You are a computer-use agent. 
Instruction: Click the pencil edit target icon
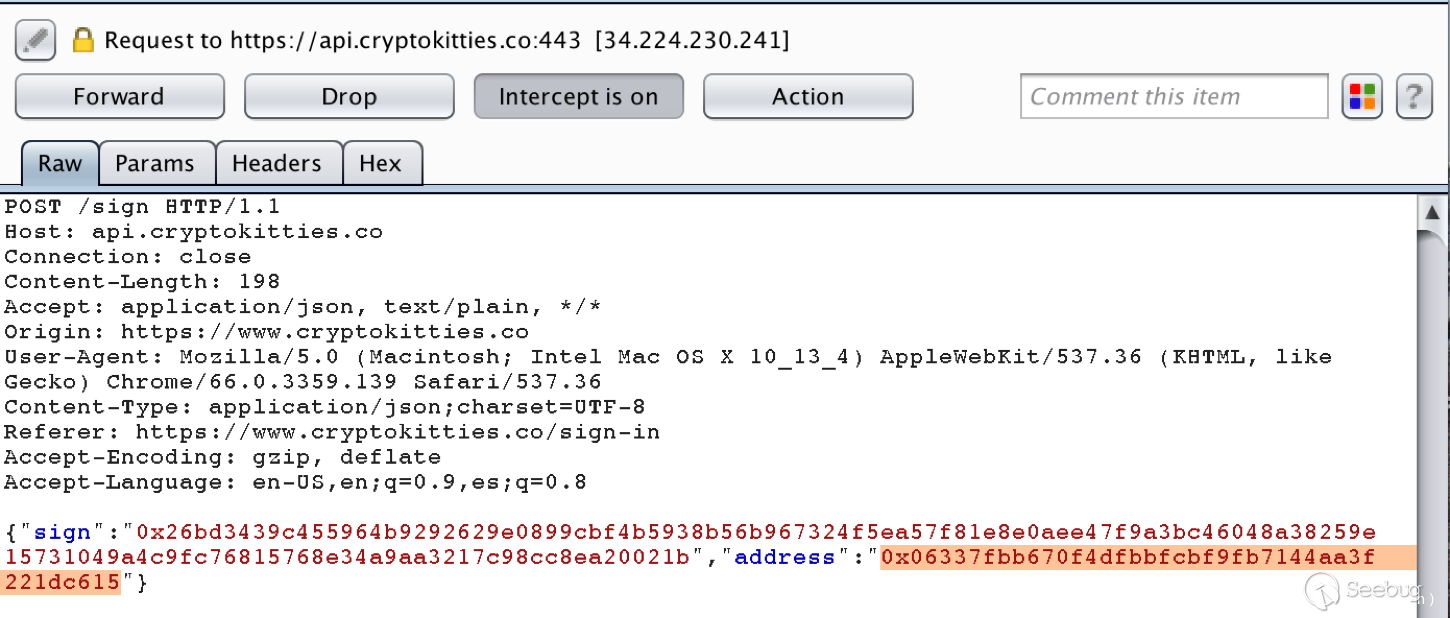click(x=35, y=40)
